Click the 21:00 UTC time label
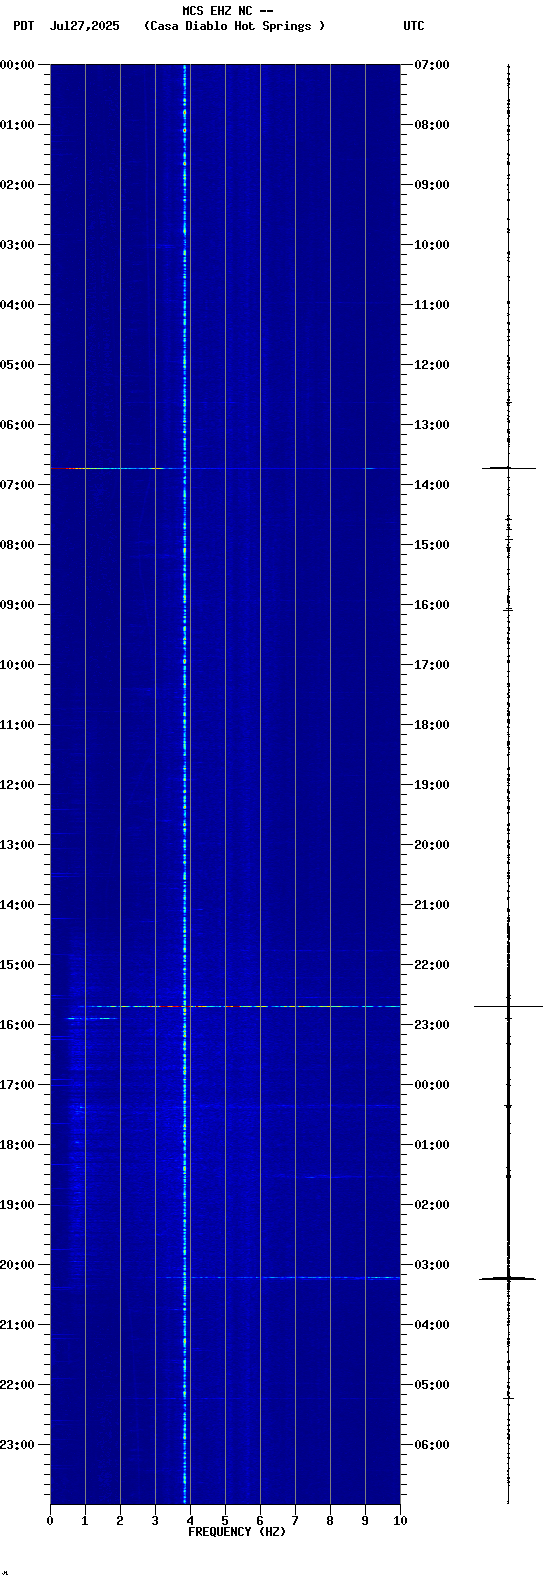 [431, 904]
